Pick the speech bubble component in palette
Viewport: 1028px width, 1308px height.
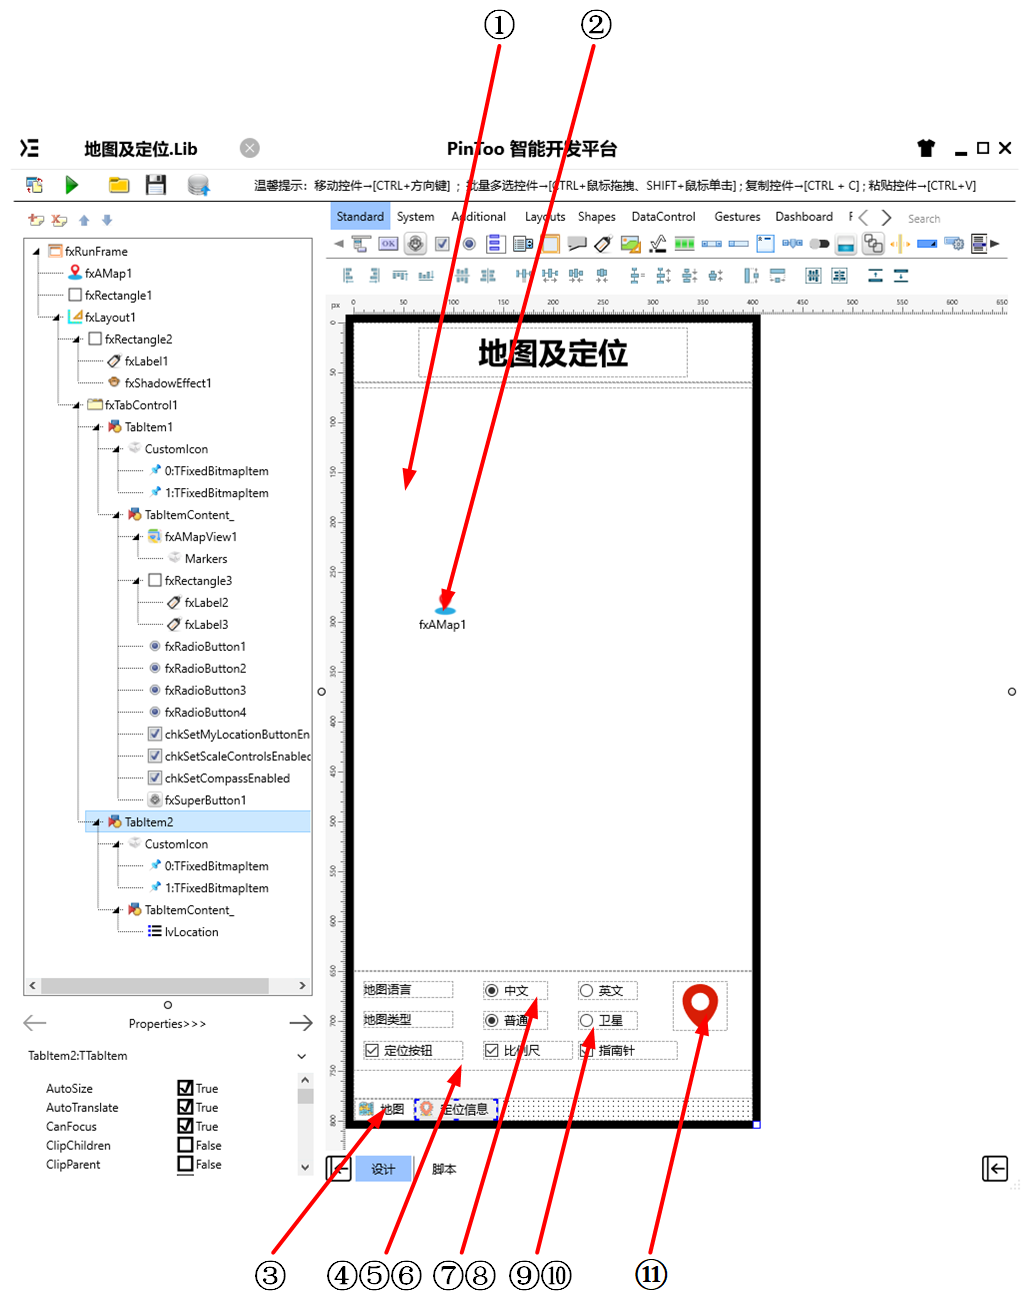[x=576, y=243]
